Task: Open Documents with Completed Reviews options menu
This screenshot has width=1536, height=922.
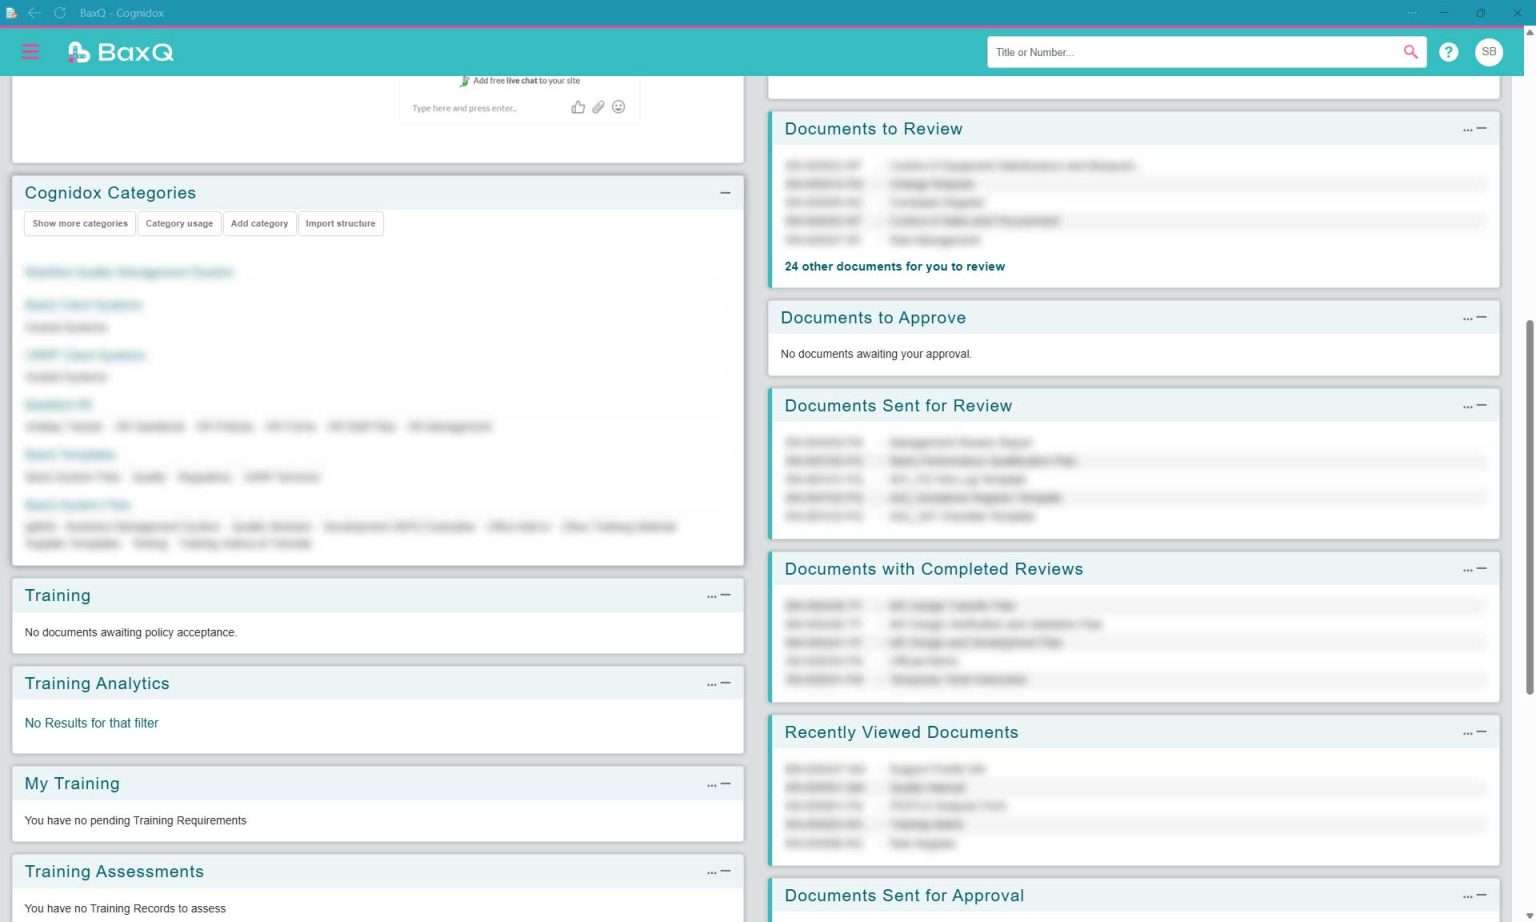Action: [1467, 570]
